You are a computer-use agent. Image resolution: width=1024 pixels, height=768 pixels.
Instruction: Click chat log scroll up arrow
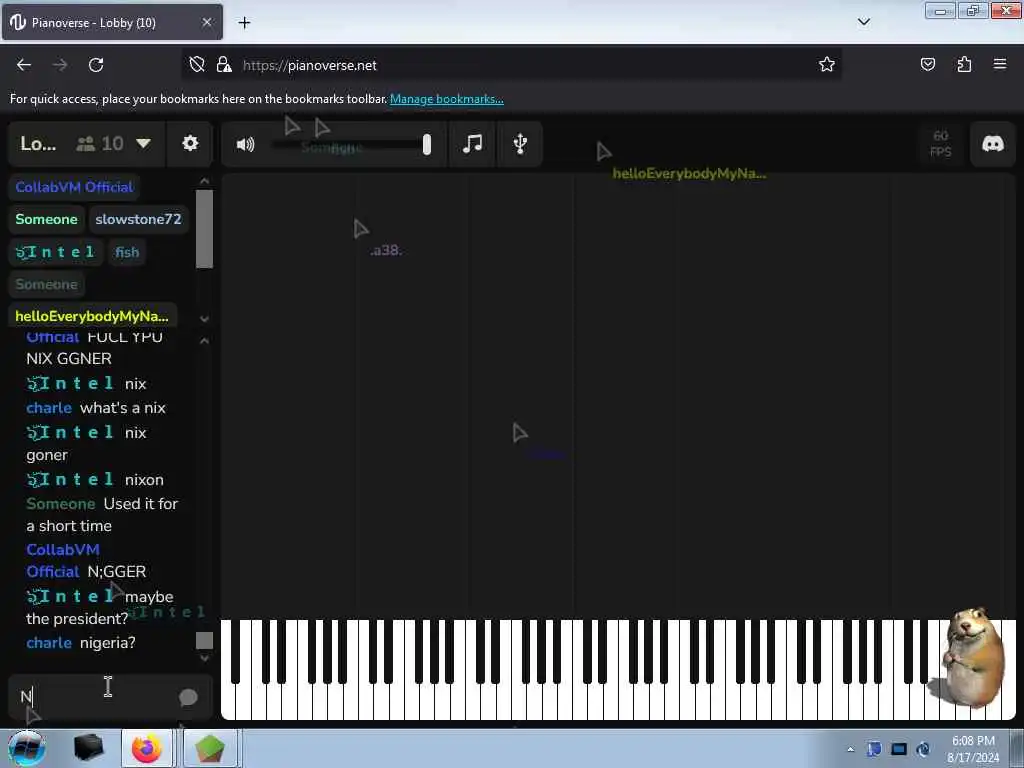(204, 340)
